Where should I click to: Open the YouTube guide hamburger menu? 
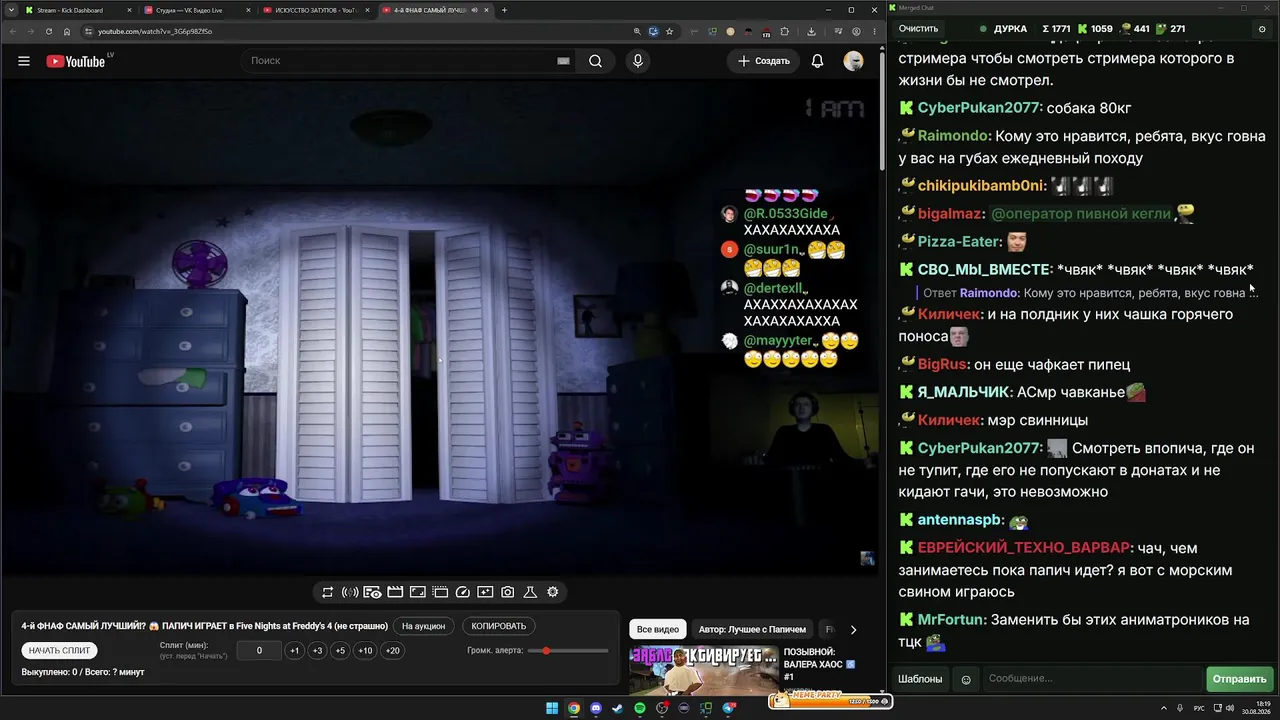pyautogui.click(x=24, y=61)
